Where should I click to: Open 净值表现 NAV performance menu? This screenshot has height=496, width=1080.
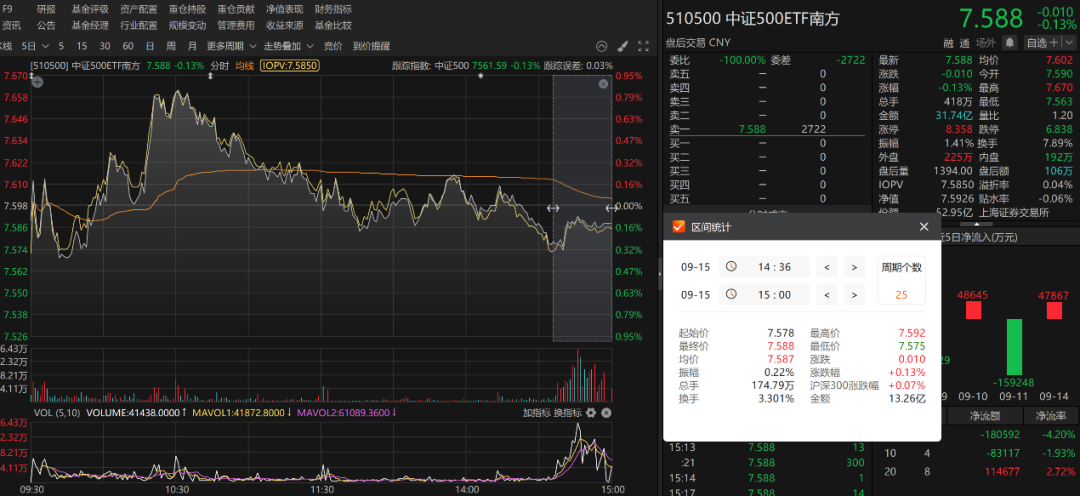(x=284, y=10)
